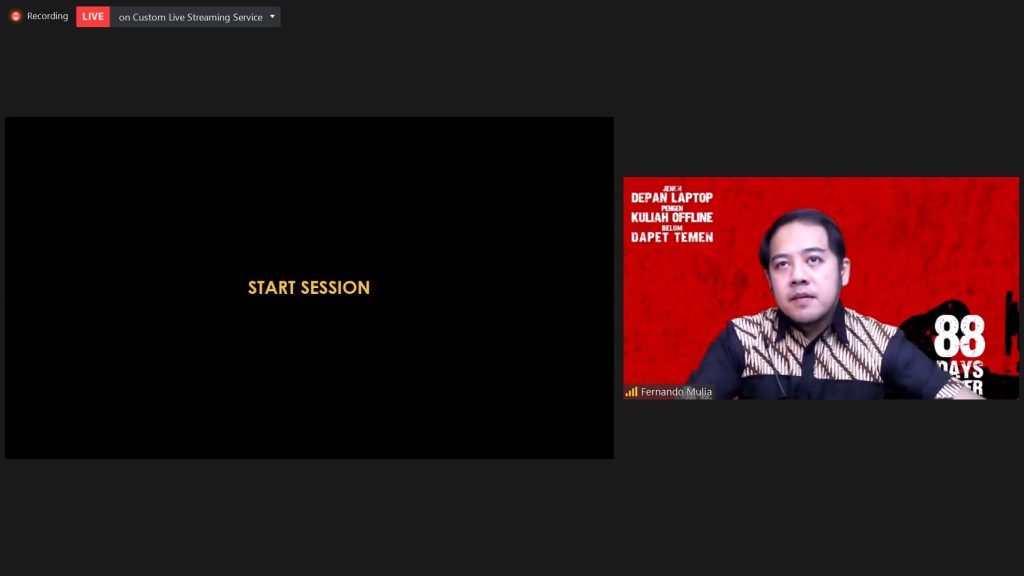
Task: Click the KULIAH OFFLINE text in the video
Action: point(671,218)
